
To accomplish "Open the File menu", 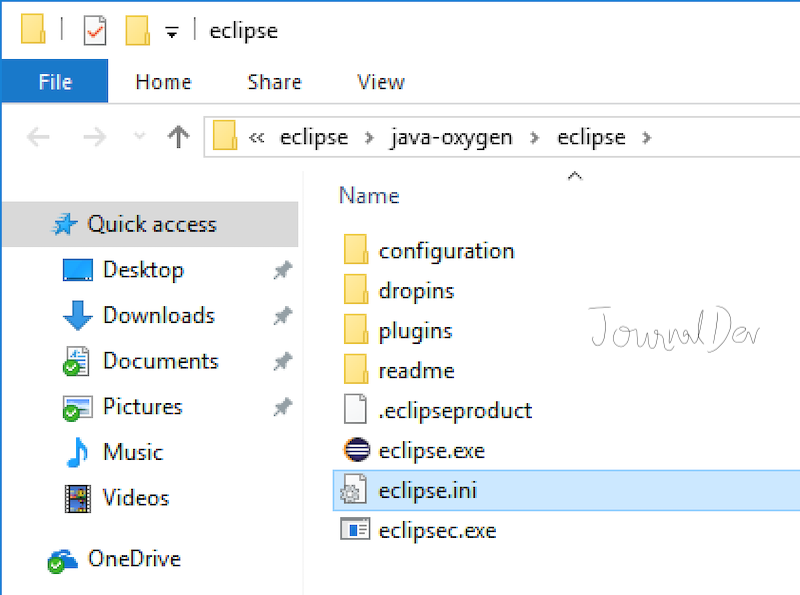I will 55,82.
